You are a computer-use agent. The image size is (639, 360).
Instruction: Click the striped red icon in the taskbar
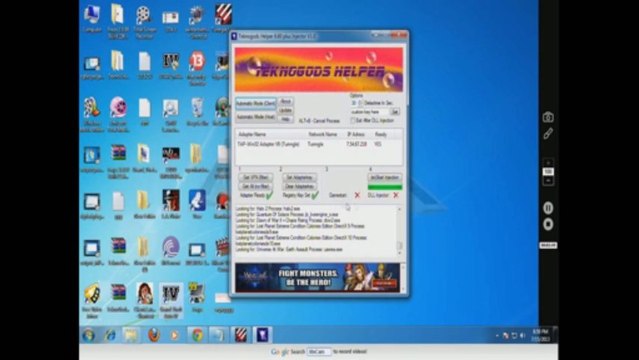(241, 335)
